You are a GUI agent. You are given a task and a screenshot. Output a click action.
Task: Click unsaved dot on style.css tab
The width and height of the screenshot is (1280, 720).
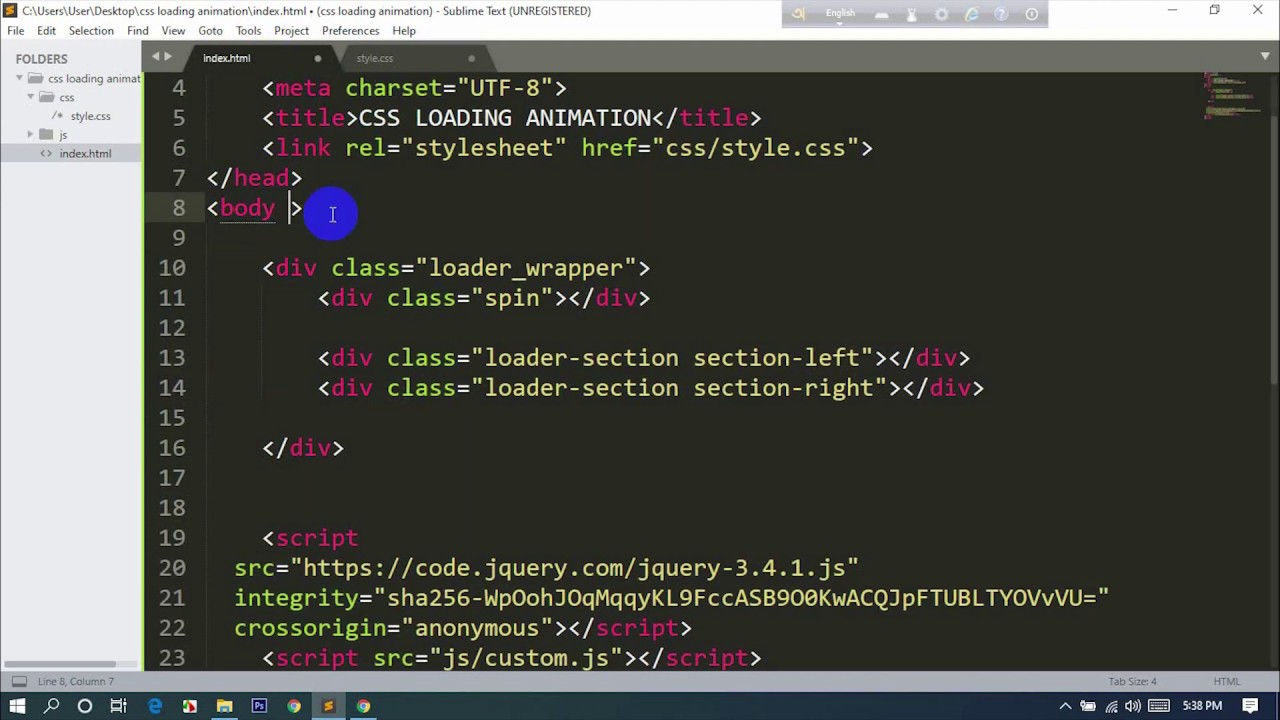pyautogui.click(x=472, y=58)
